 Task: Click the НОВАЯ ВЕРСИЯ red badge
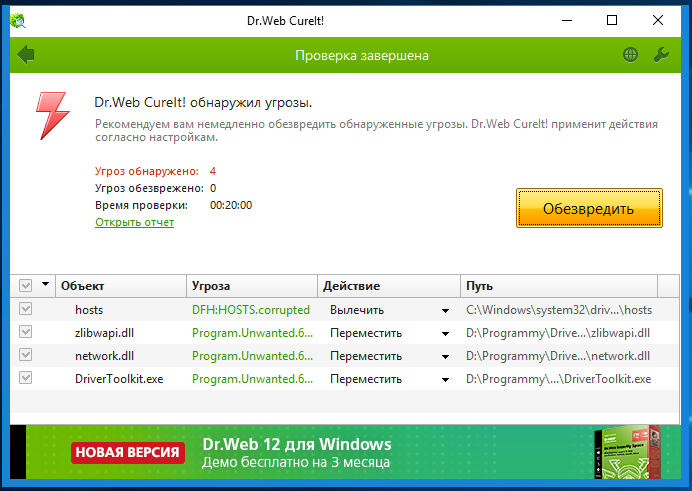tap(128, 452)
